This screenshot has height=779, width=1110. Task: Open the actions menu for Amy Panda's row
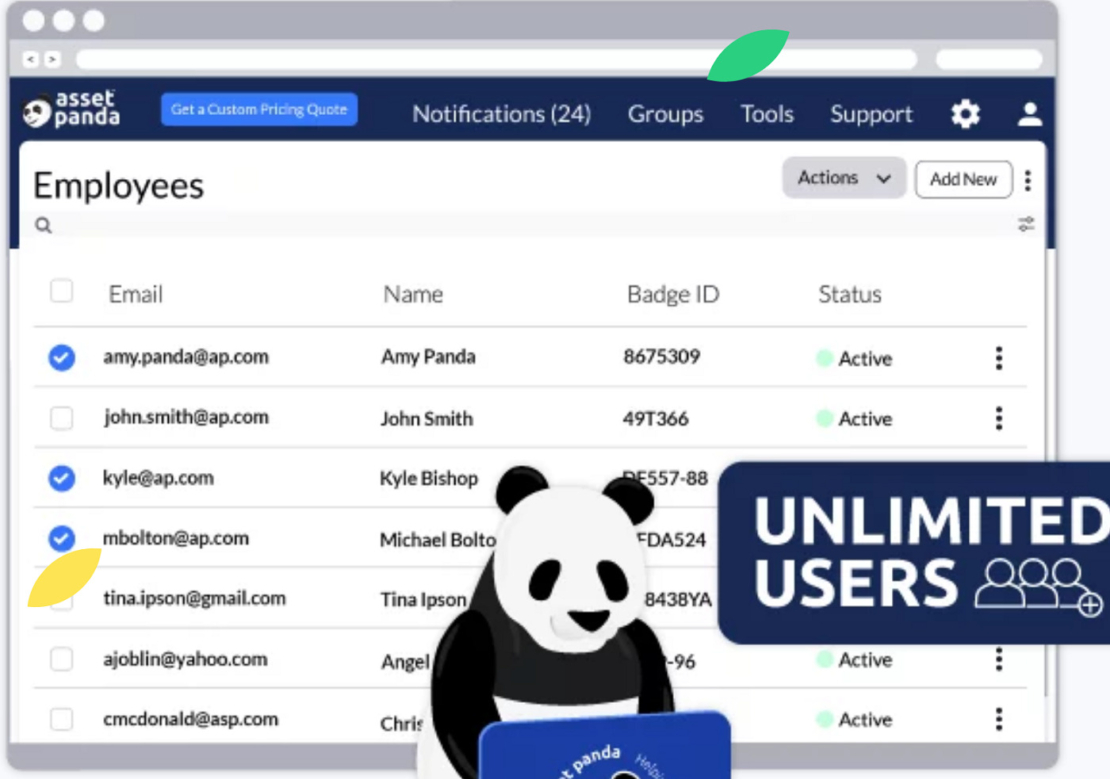(x=998, y=358)
